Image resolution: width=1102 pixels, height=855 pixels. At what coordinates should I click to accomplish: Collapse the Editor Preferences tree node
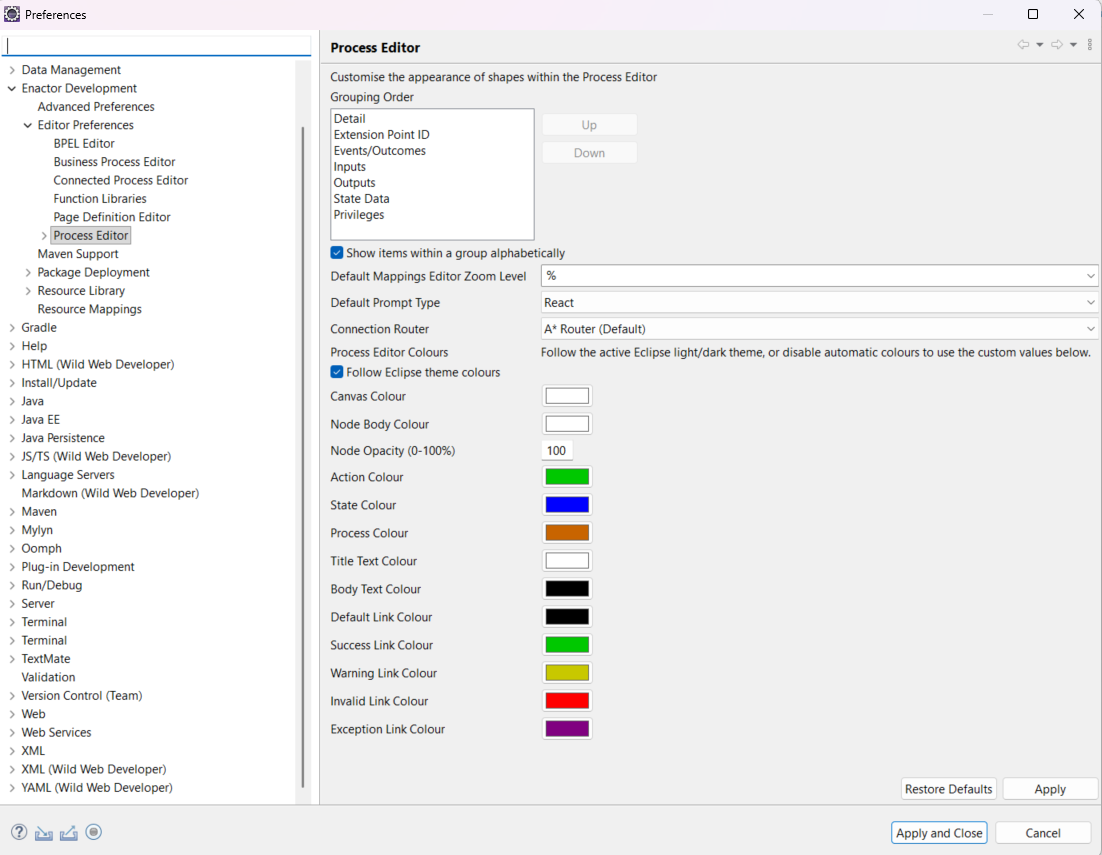pos(28,125)
